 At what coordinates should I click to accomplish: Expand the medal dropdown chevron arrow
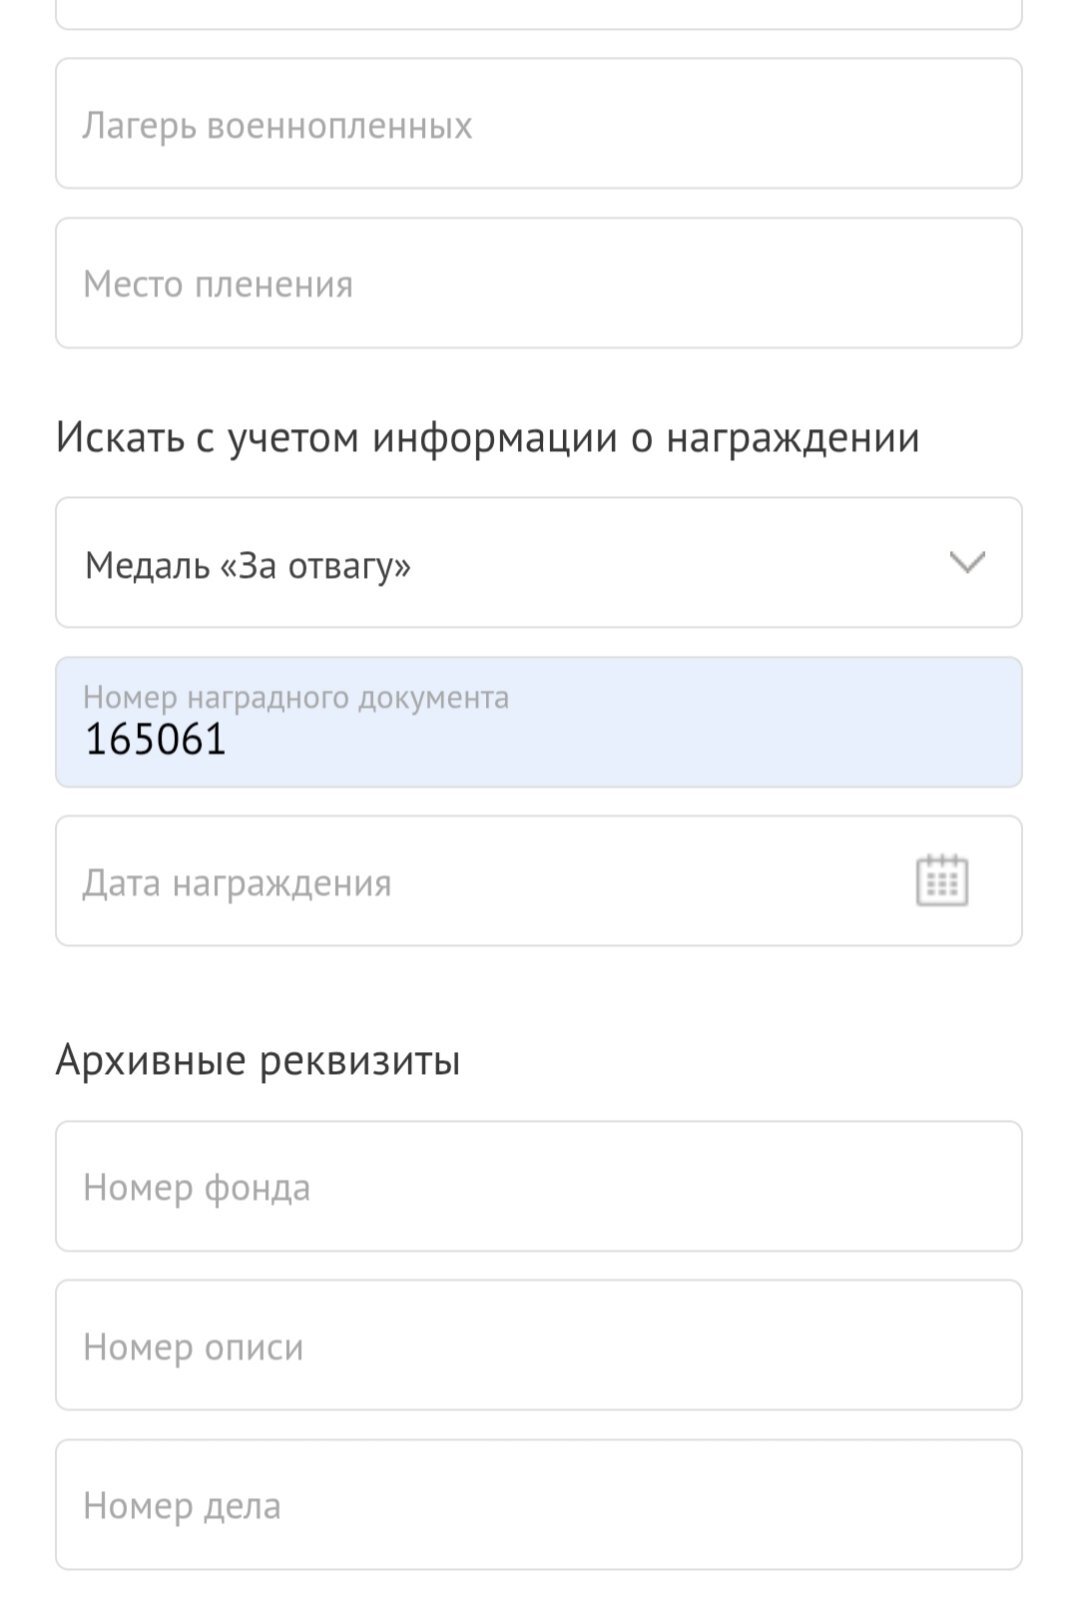[967, 563]
